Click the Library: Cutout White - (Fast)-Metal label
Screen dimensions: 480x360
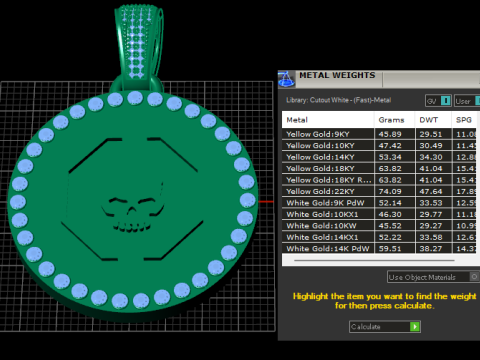(x=338, y=100)
